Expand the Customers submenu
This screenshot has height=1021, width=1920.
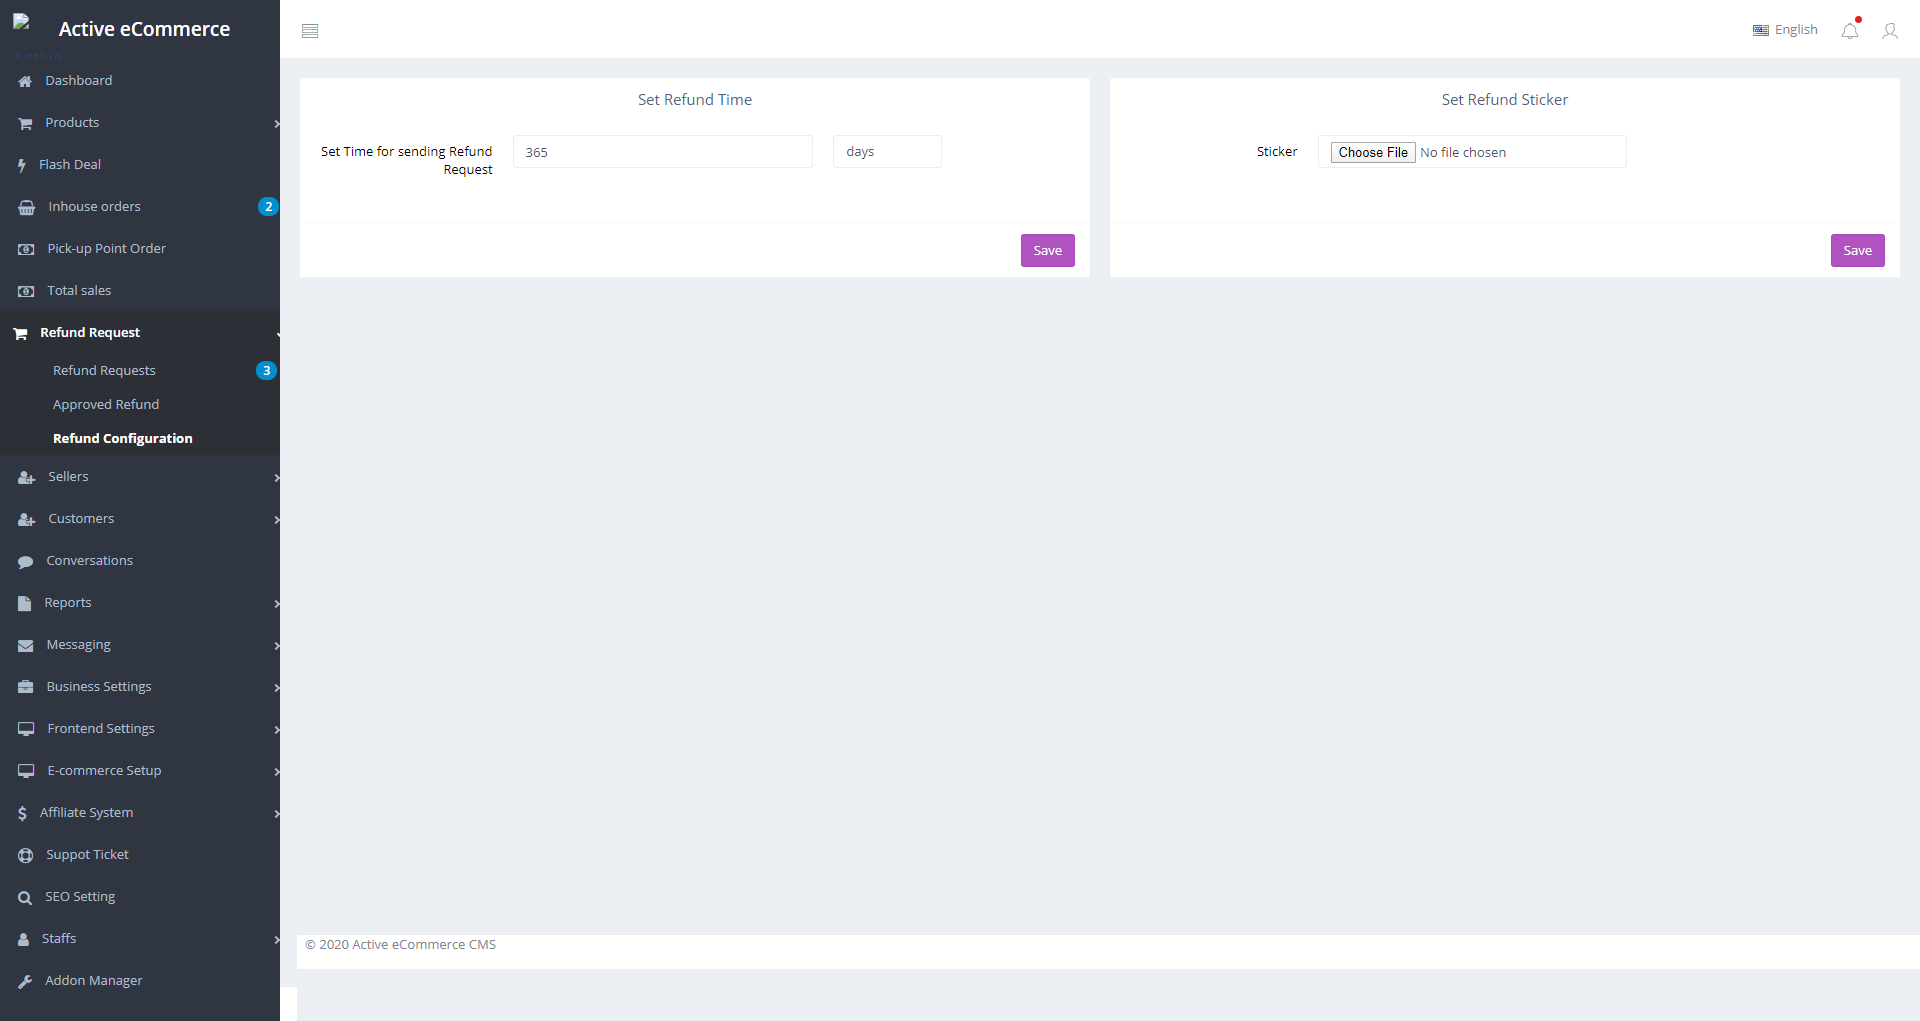(x=276, y=519)
